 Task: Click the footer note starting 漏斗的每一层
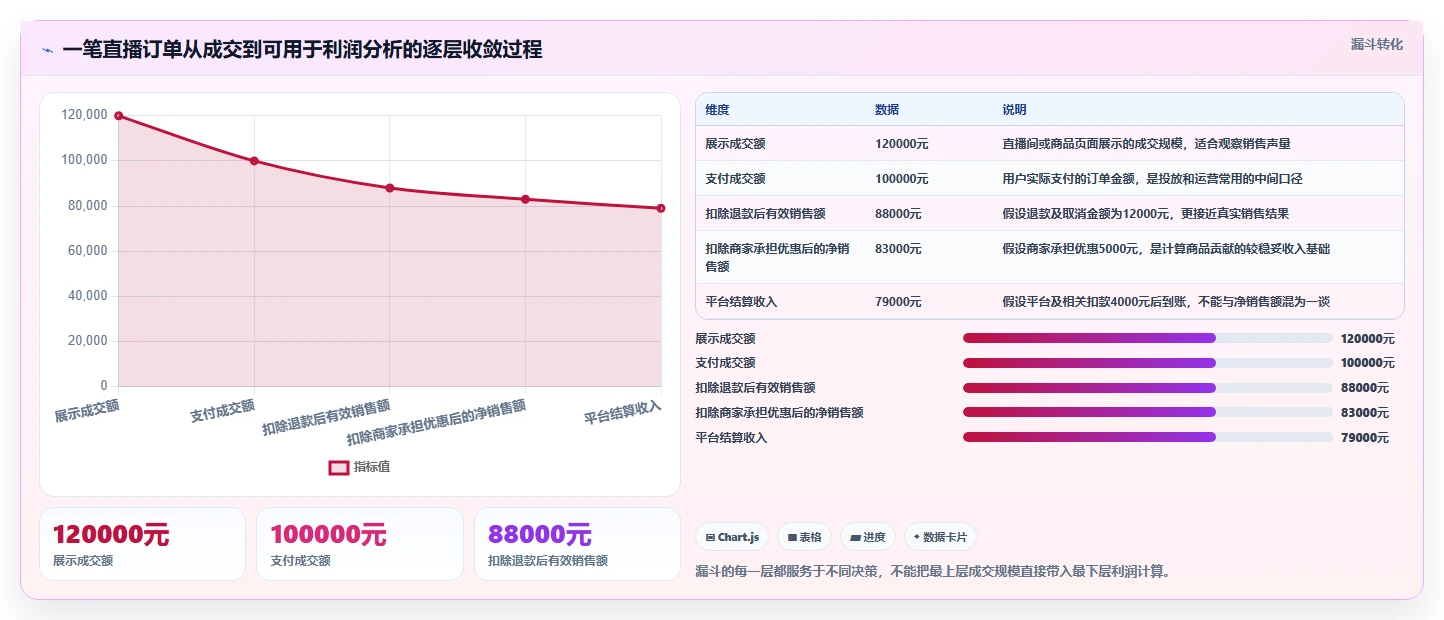933,572
